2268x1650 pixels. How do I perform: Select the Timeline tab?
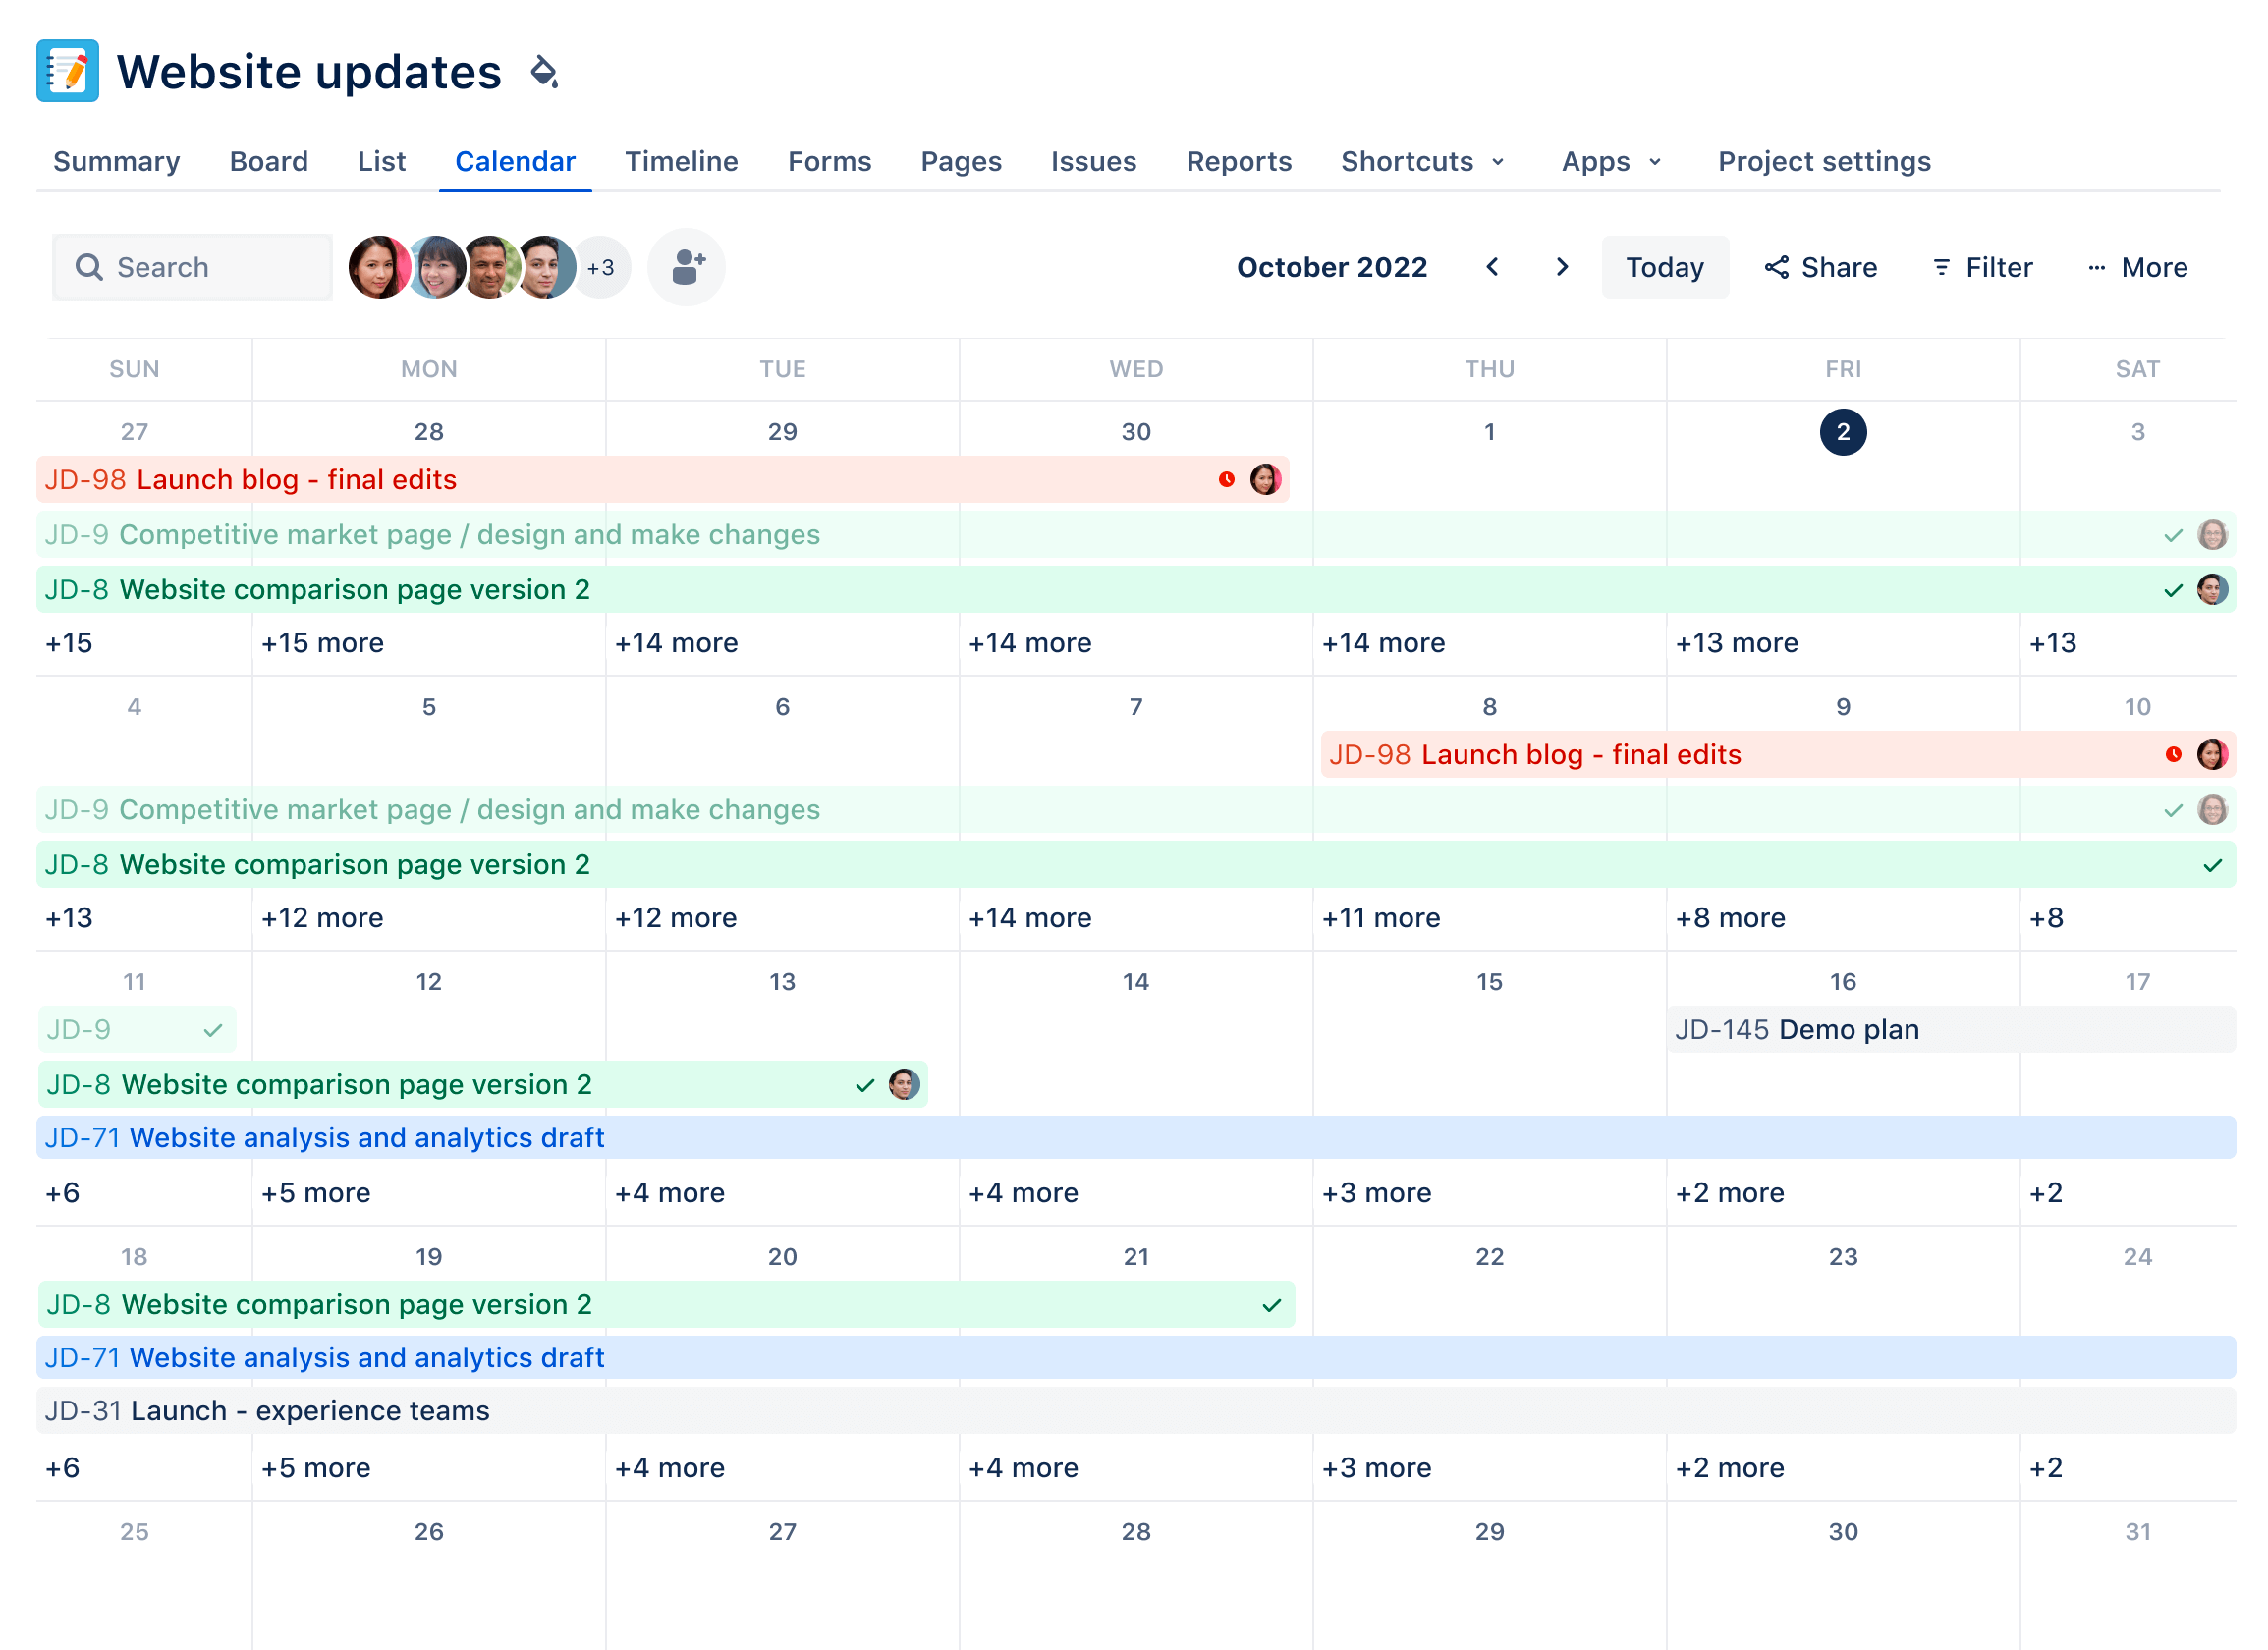click(682, 160)
